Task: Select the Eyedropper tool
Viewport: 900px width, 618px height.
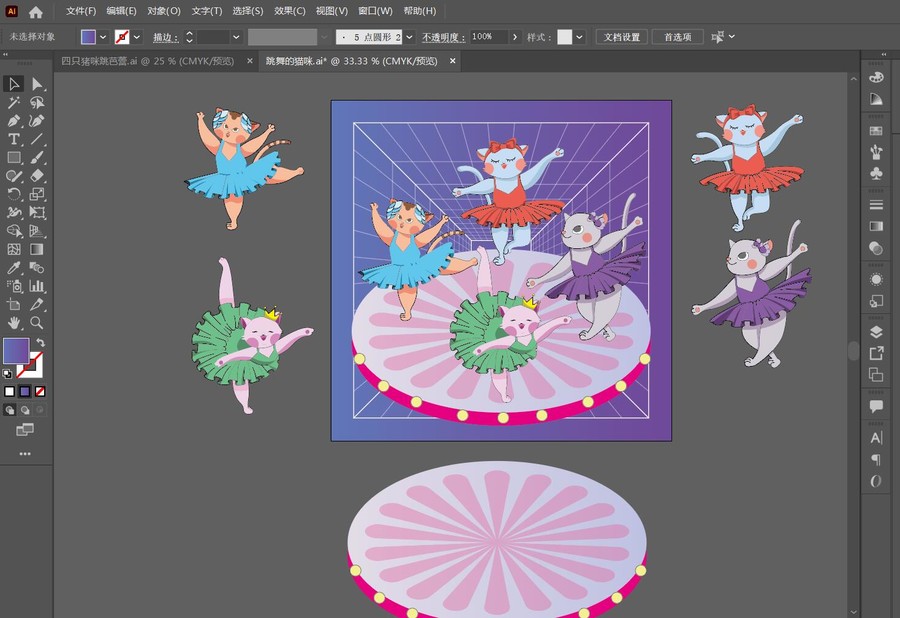Action: [x=14, y=268]
